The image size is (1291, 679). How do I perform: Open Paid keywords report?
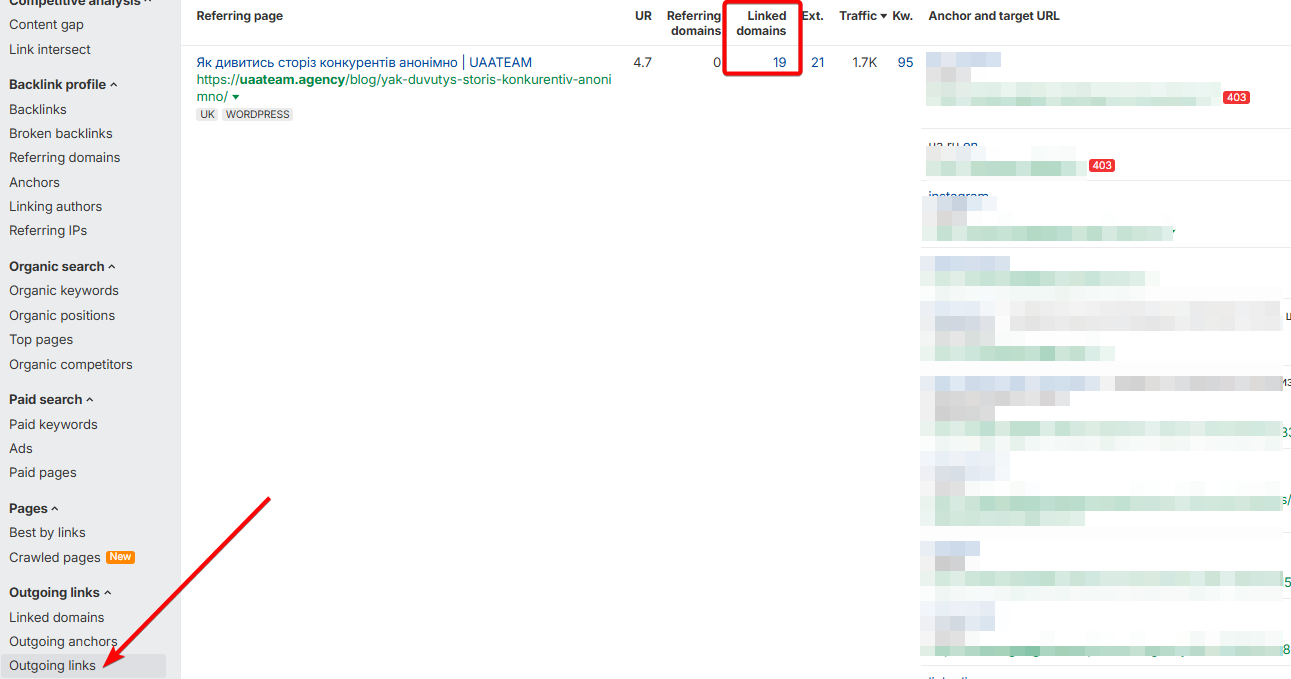coord(53,425)
